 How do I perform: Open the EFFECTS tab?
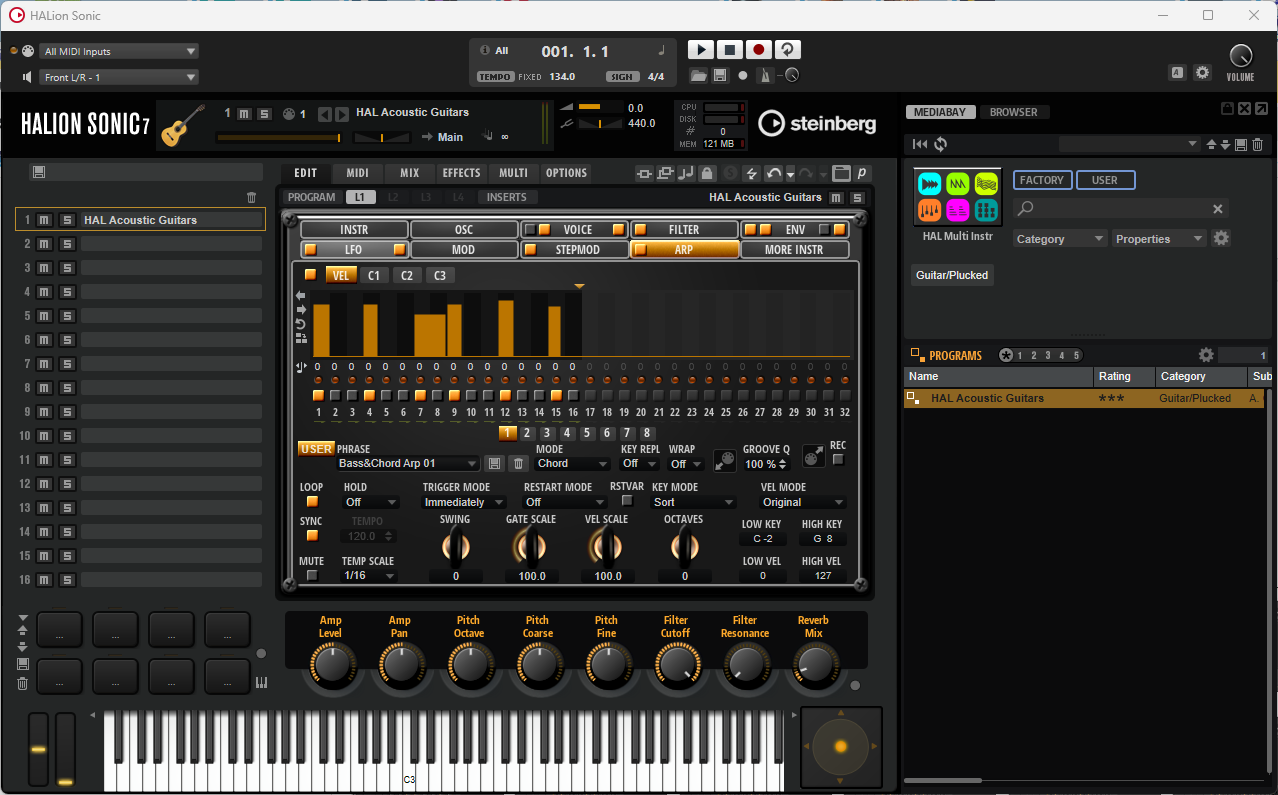tap(461, 173)
